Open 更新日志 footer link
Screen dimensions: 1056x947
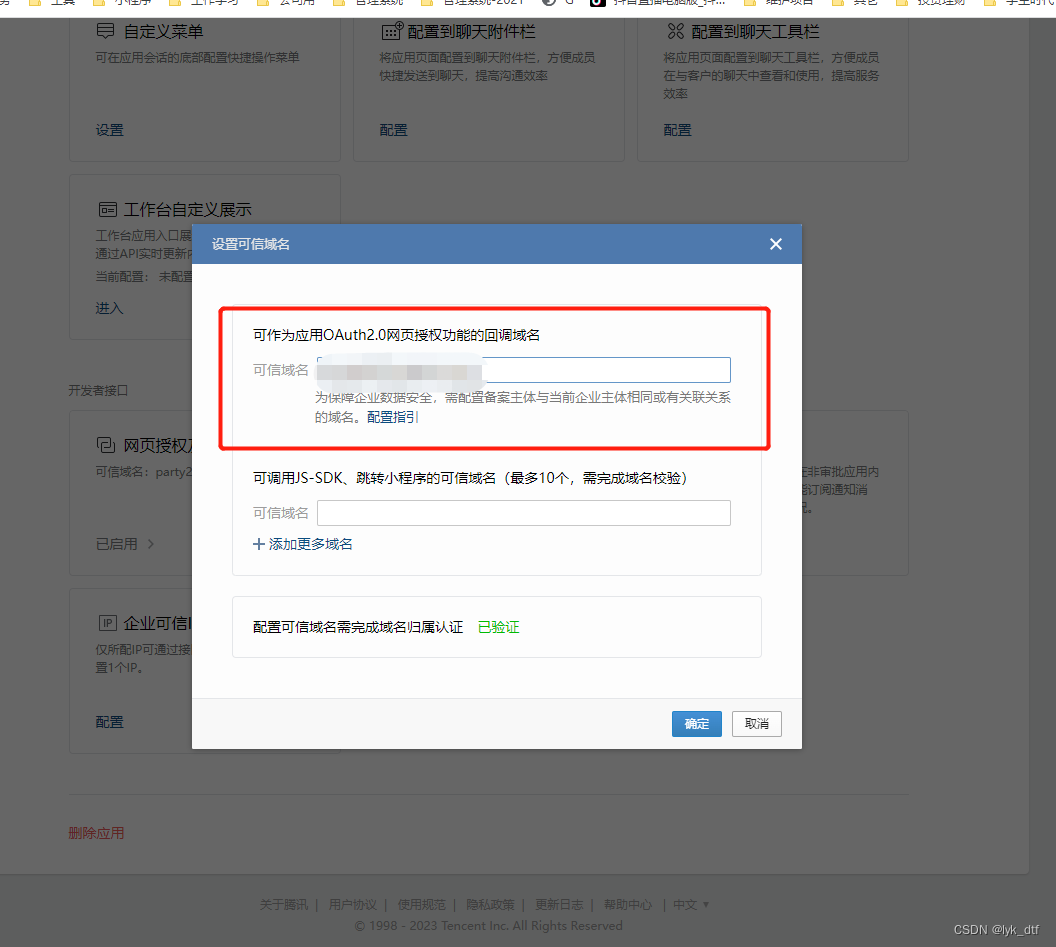tap(559, 905)
